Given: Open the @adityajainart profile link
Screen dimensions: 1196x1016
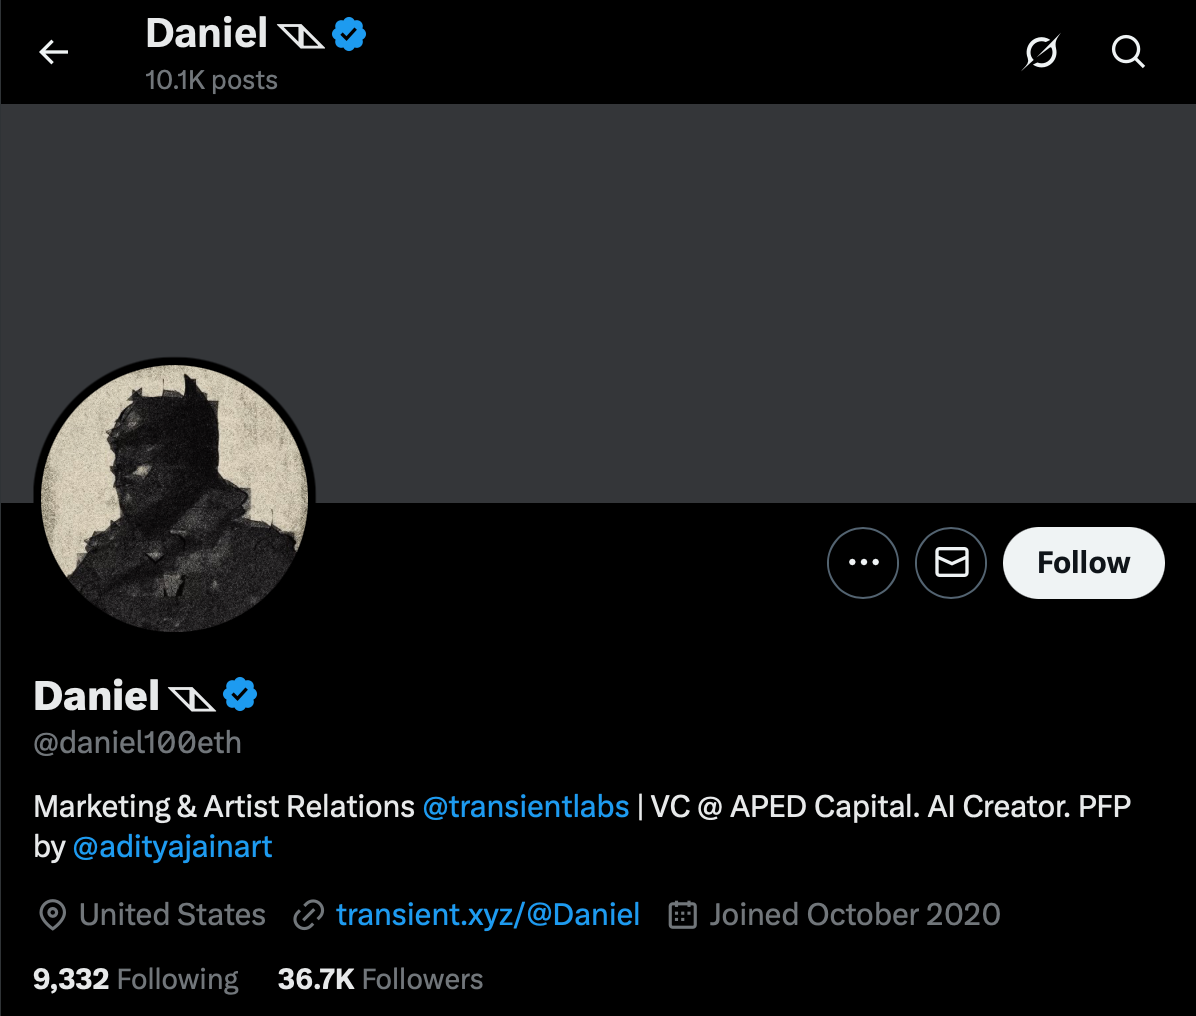Looking at the screenshot, I should [171, 847].
